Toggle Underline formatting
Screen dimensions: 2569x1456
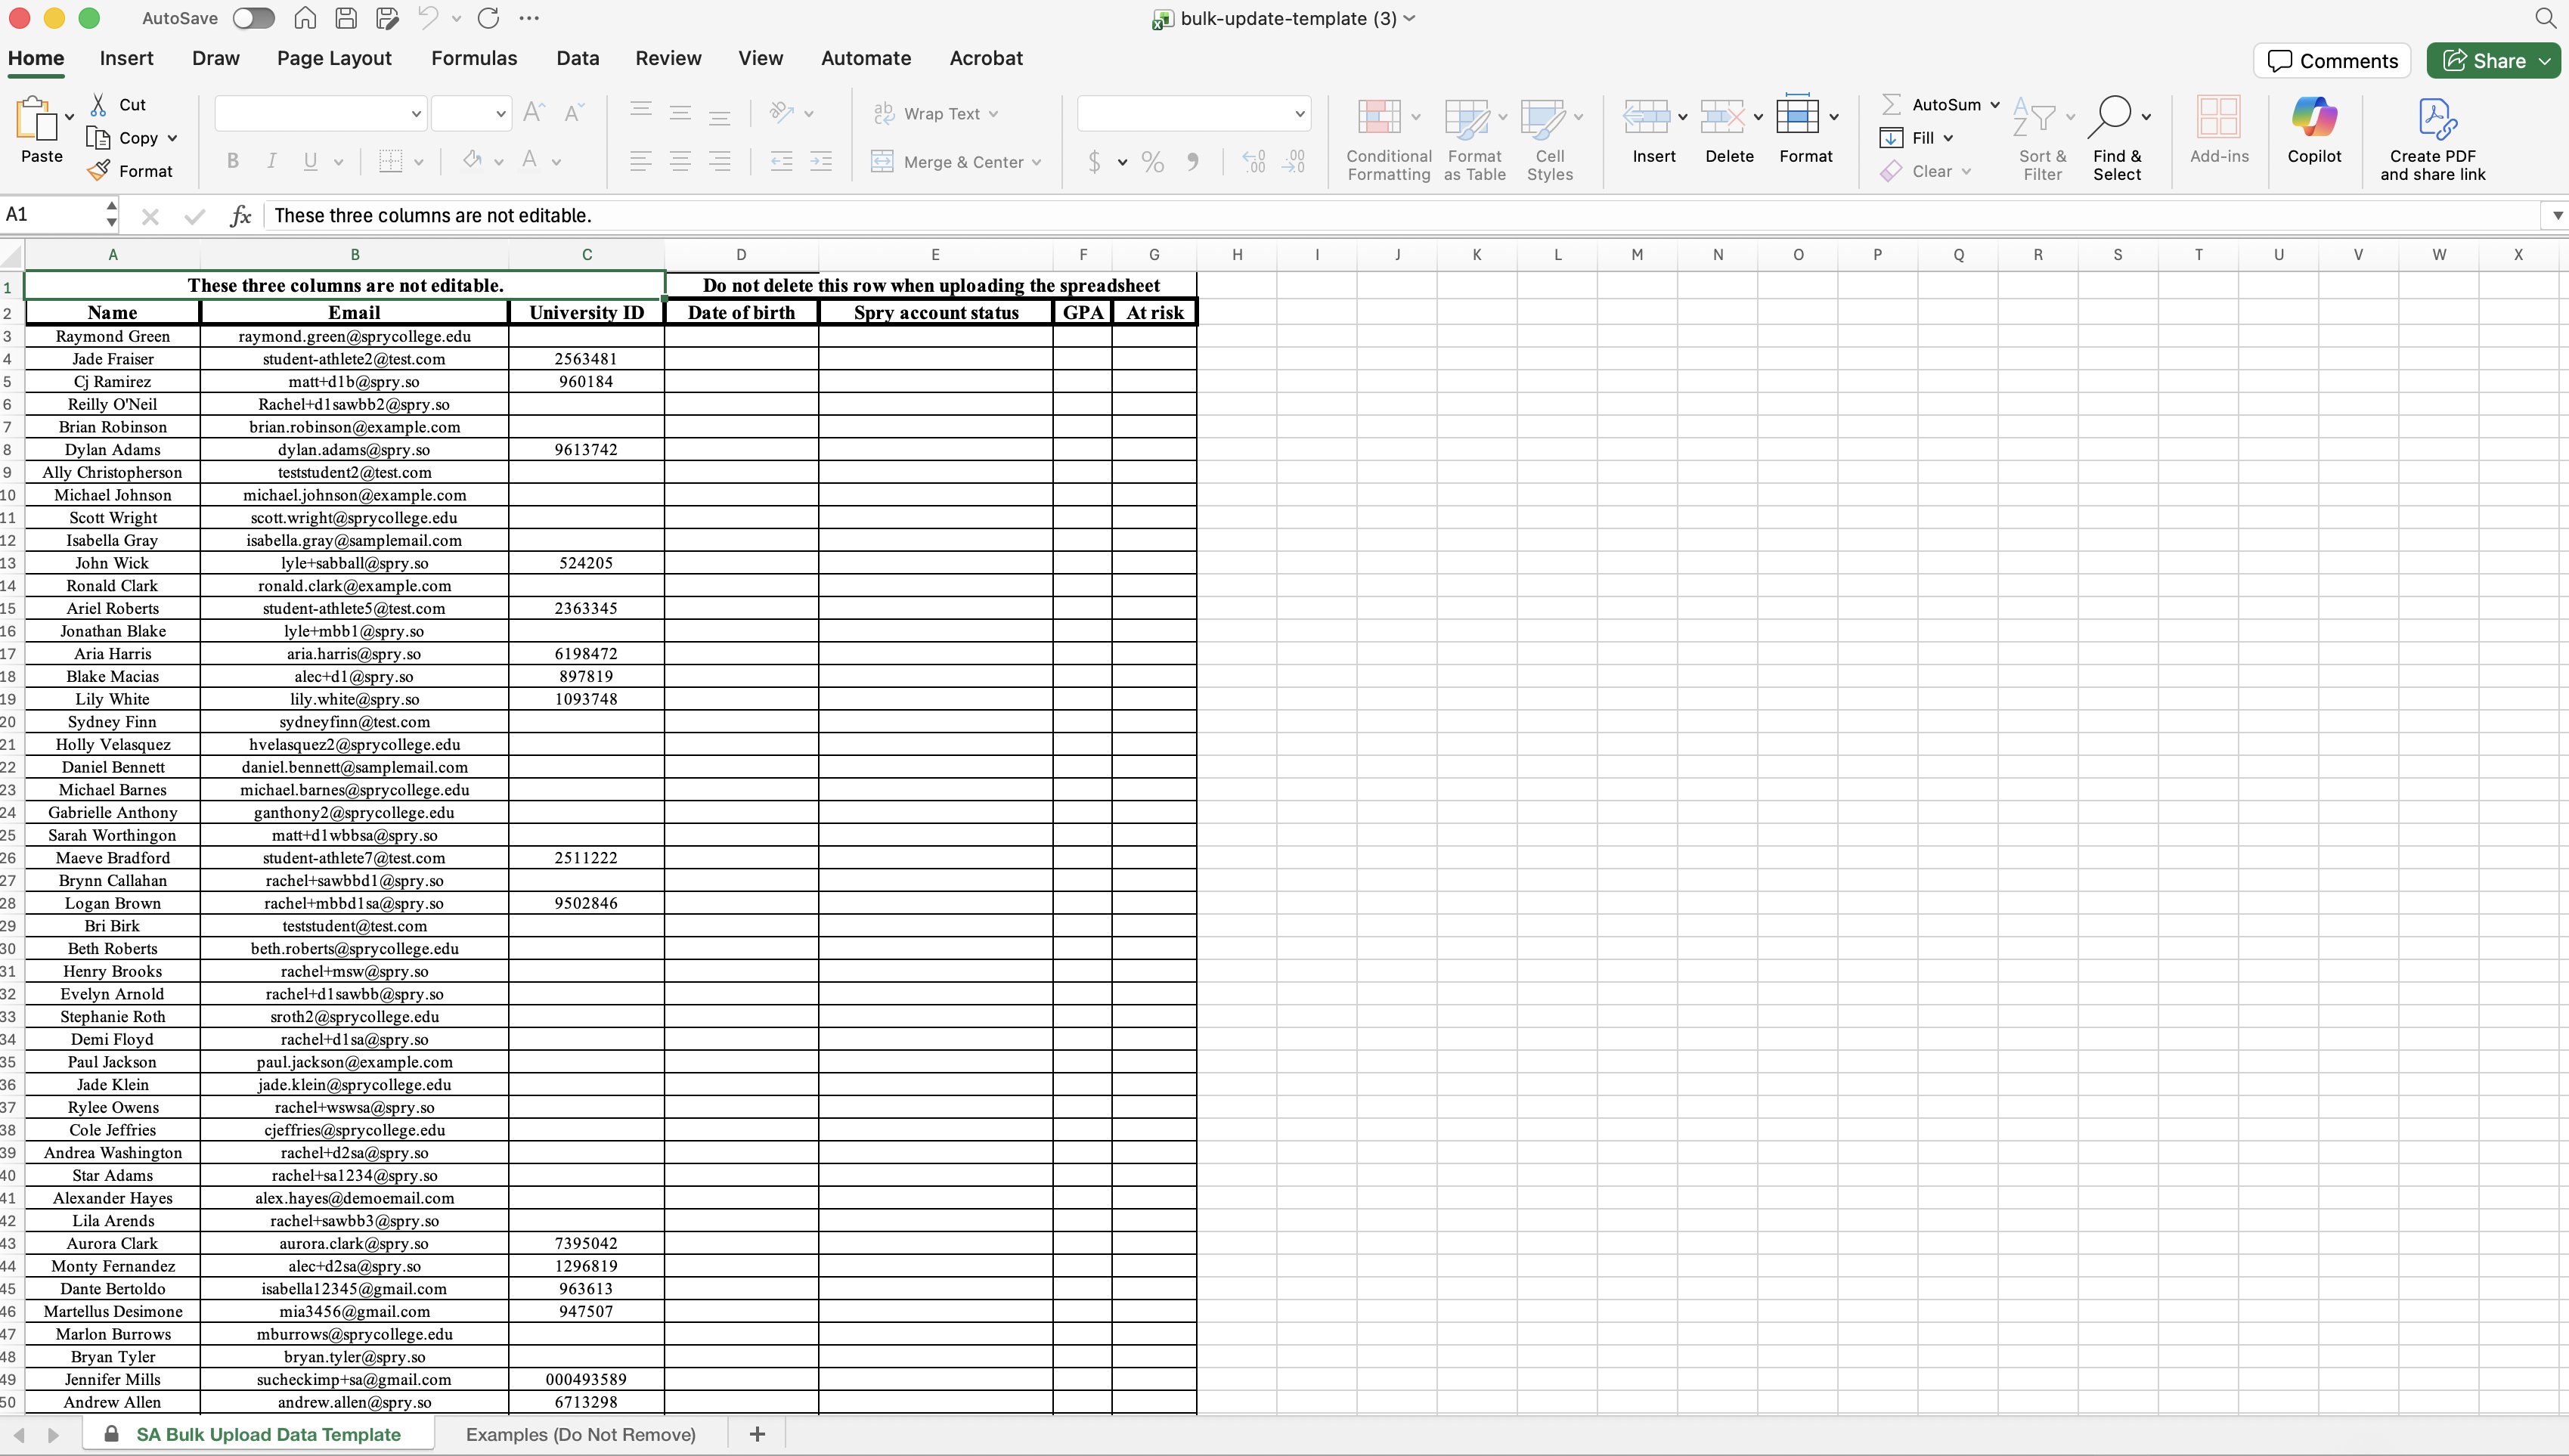click(310, 161)
